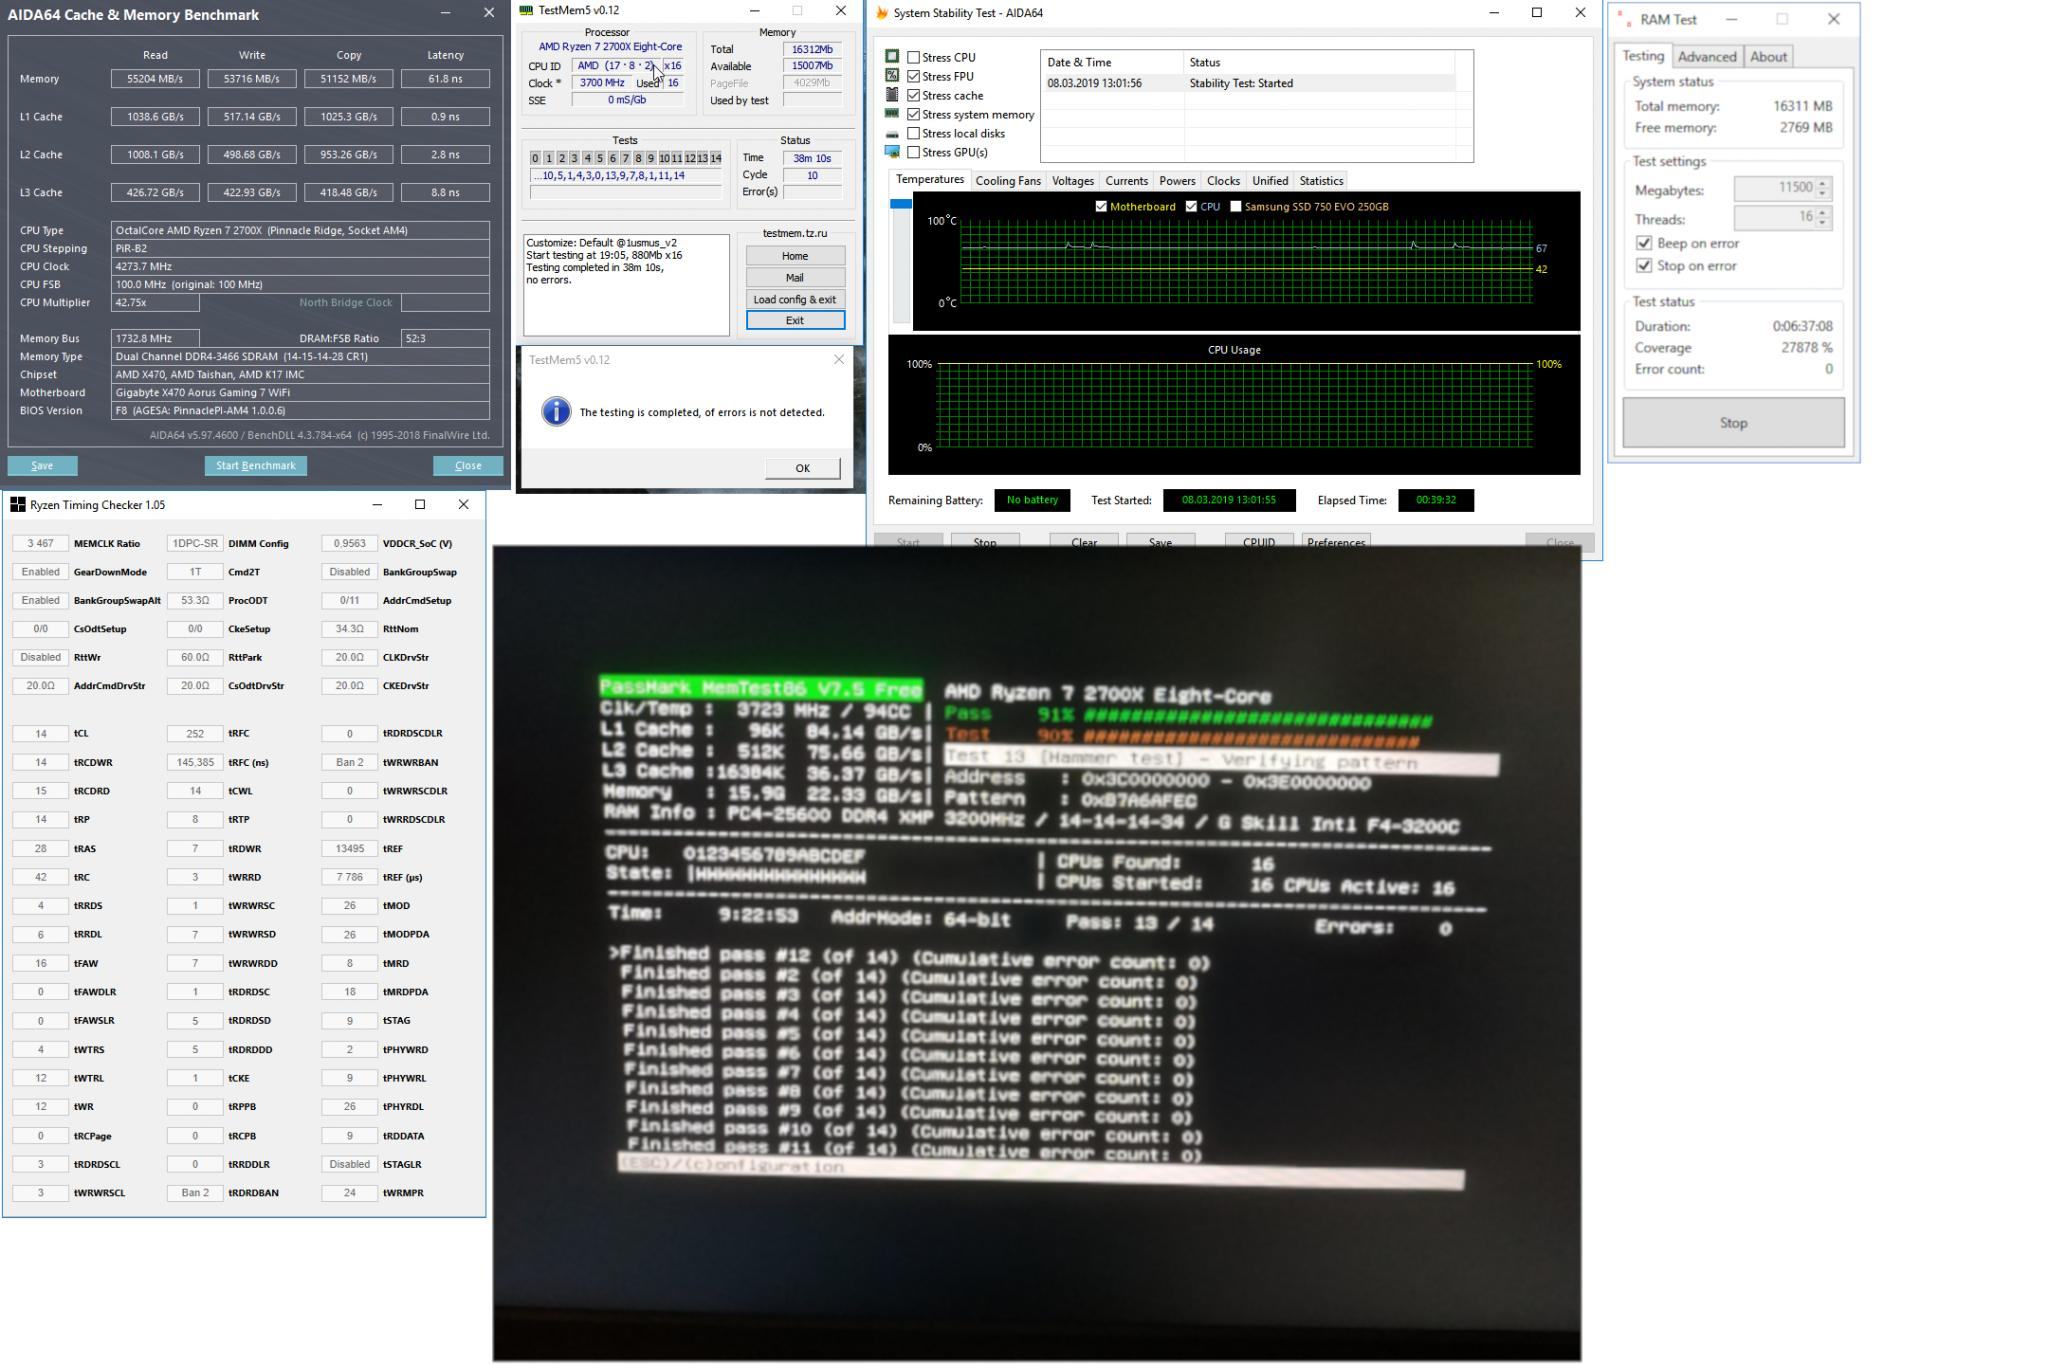Click the Stress CPU chip icon
The width and height of the screenshot is (2048, 1365).
click(892, 57)
